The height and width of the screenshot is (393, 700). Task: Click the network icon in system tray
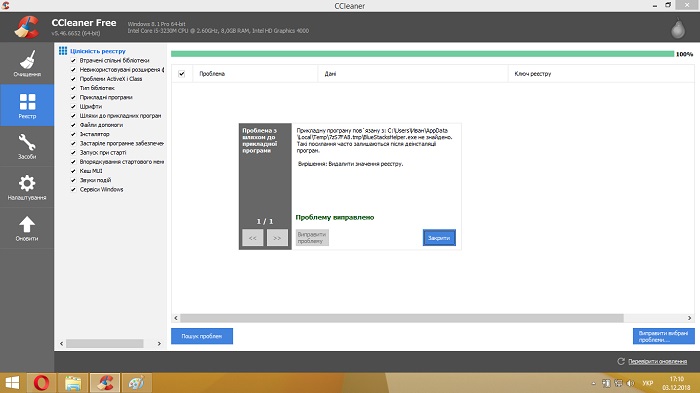point(618,383)
